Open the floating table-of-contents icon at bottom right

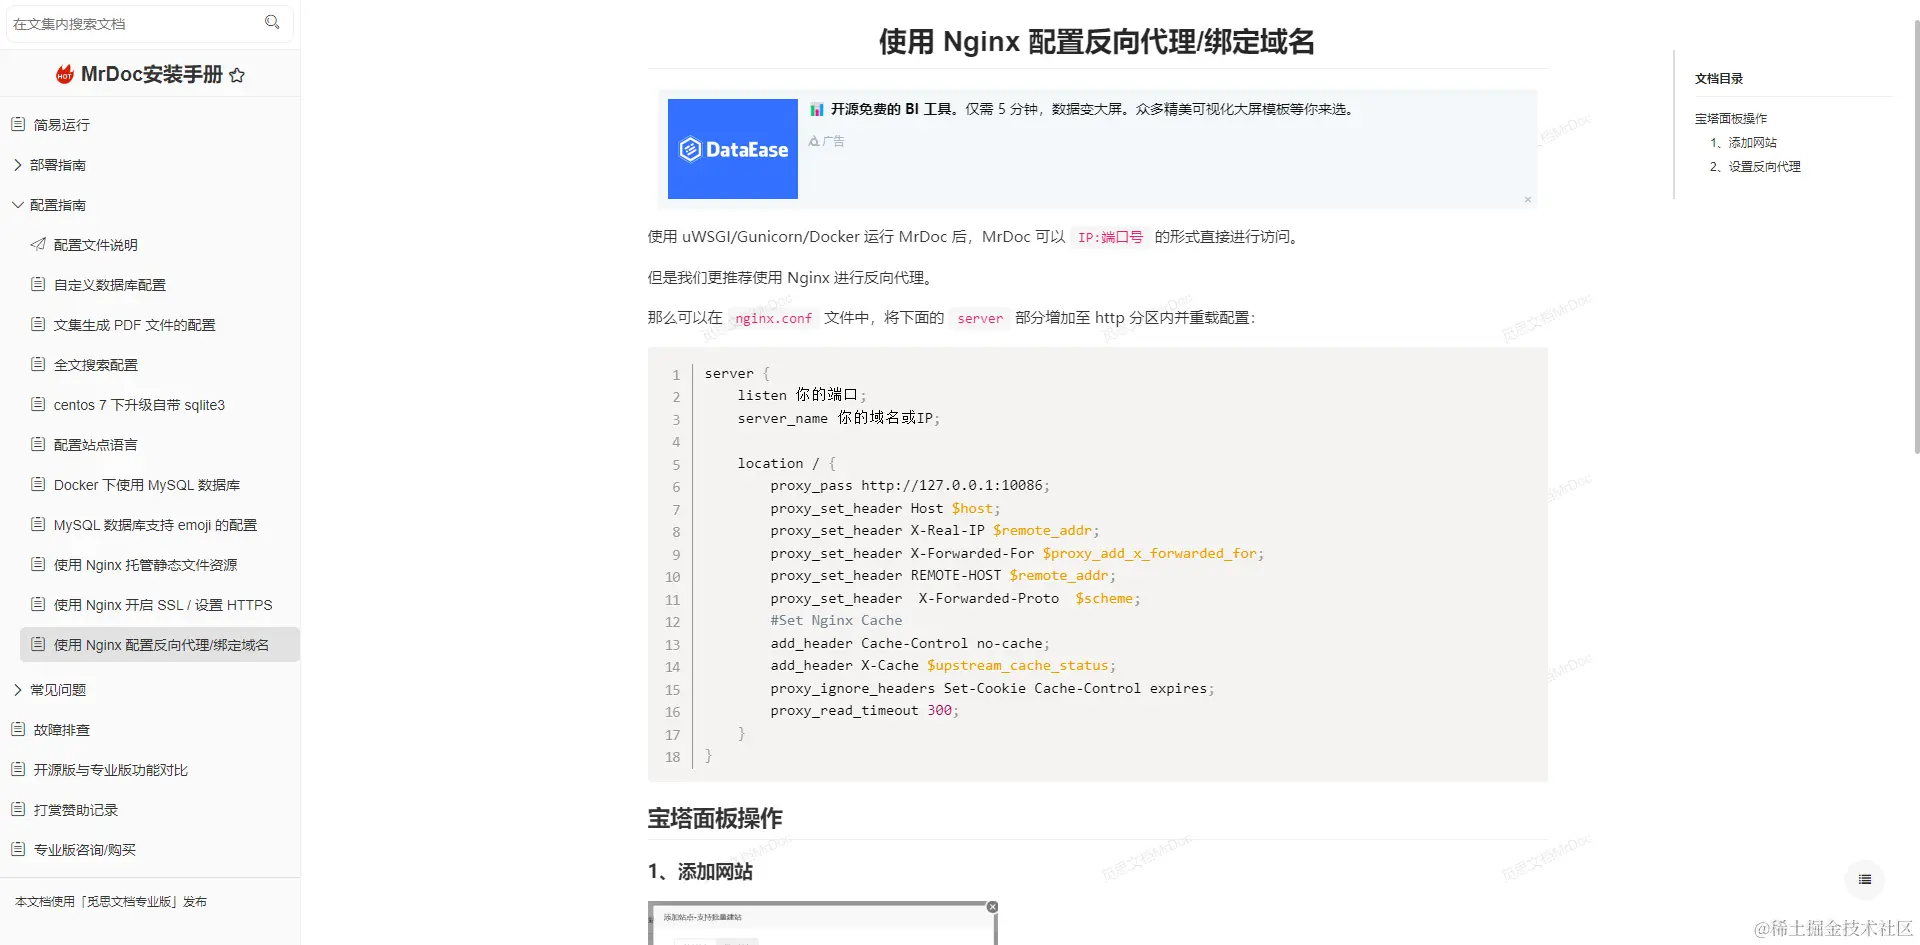pyautogui.click(x=1863, y=880)
